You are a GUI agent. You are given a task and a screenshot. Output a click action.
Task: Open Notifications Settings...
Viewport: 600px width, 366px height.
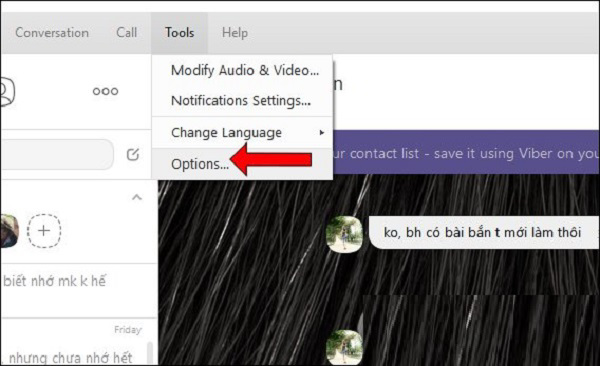tap(242, 101)
